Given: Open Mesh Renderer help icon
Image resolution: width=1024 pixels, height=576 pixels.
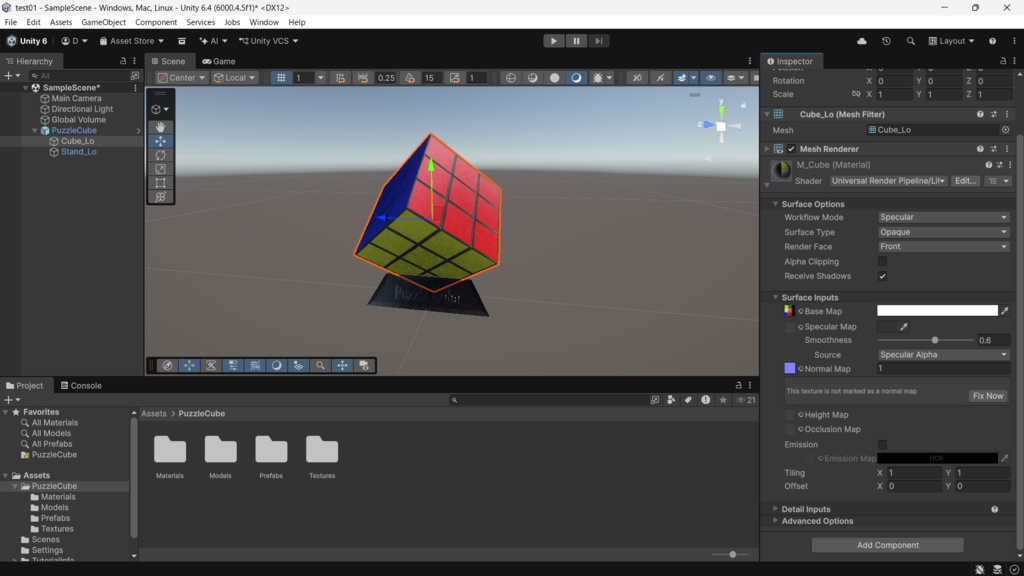Looking at the screenshot, I should coord(980,149).
